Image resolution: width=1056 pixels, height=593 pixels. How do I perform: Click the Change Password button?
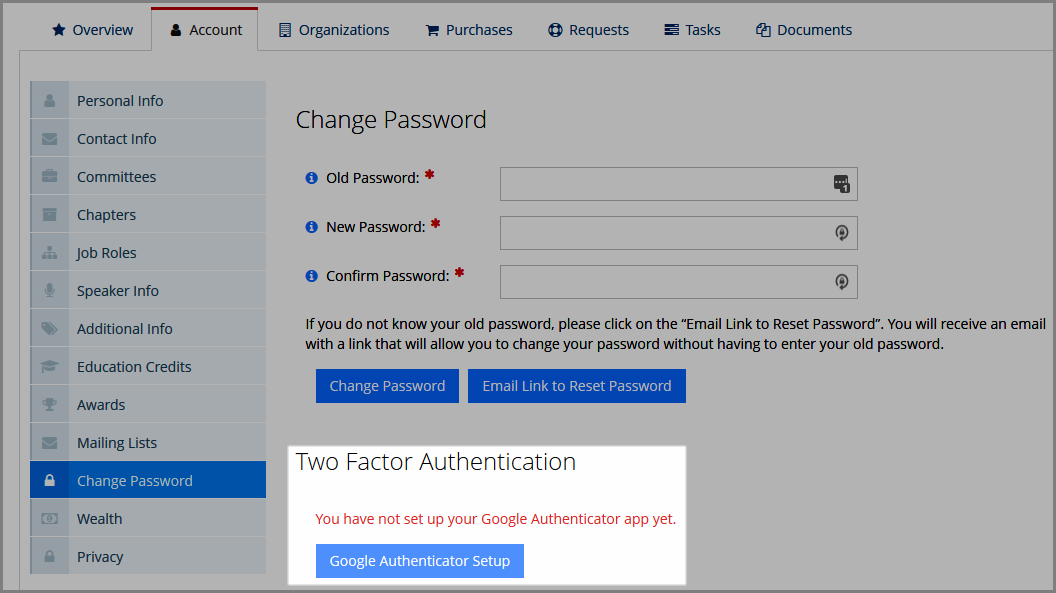point(387,386)
